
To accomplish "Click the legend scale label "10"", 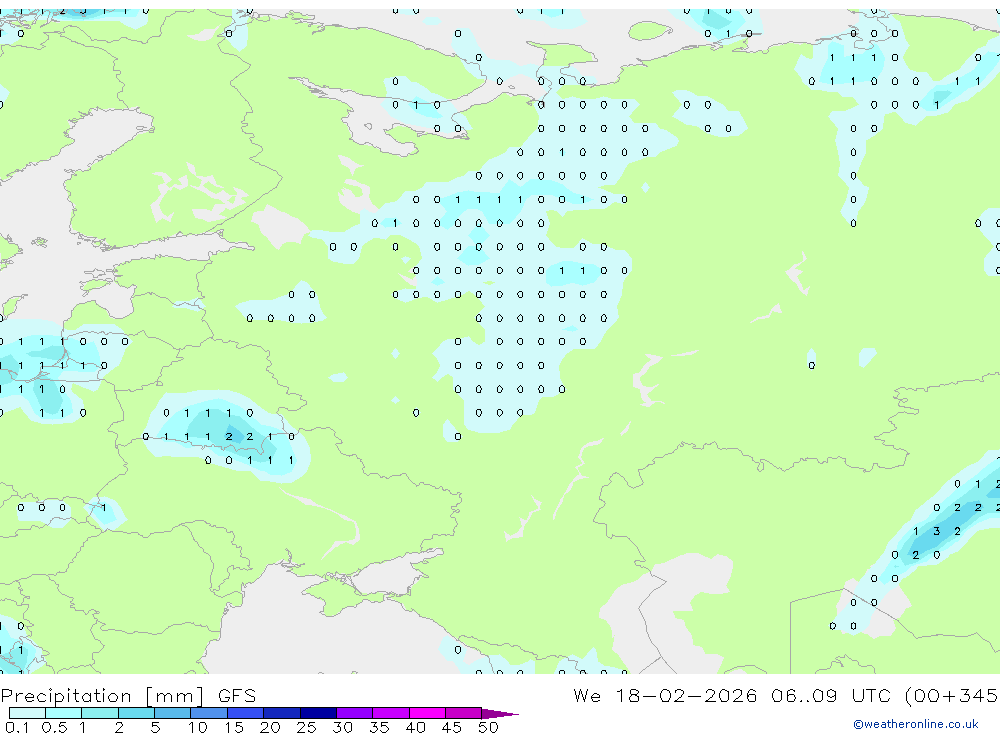I will pos(198,727).
